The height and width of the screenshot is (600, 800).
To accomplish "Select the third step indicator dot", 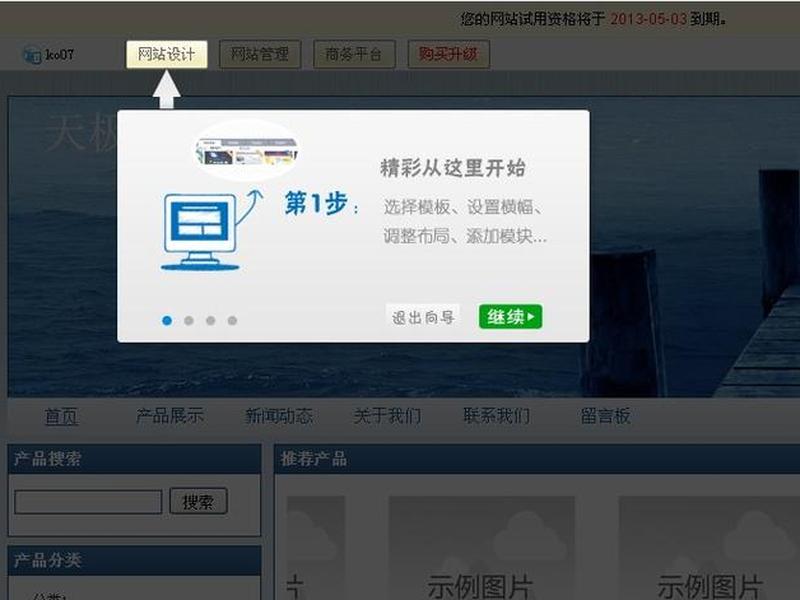I will point(210,320).
